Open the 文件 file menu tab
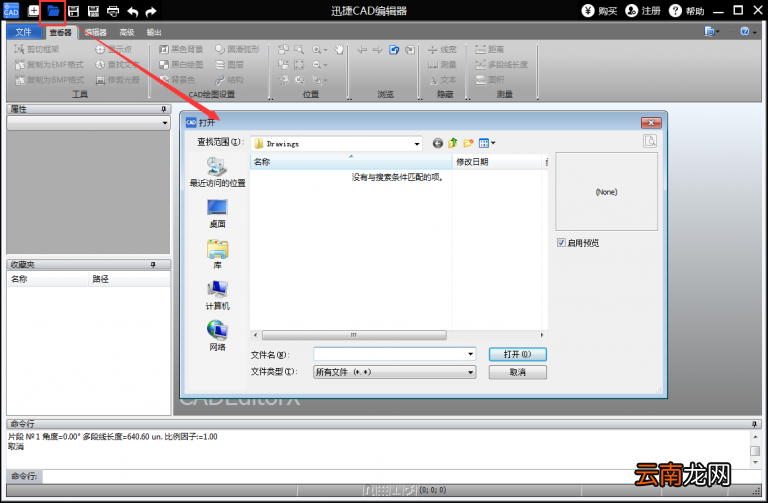 [24, 32]
